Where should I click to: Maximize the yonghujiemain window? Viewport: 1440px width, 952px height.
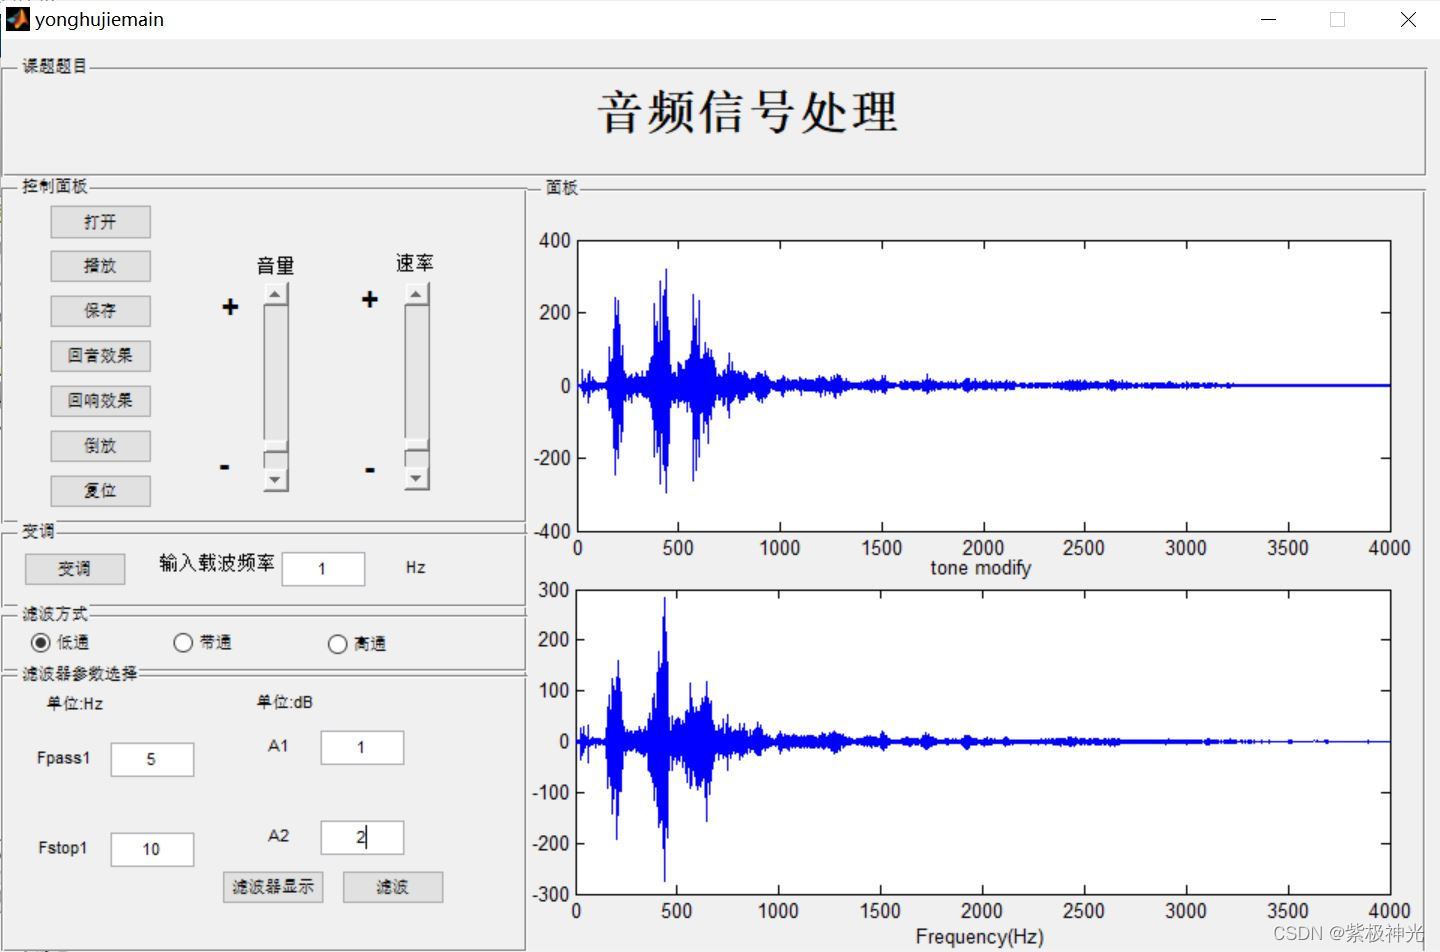pyautogui.click(x=1338, y=19)
